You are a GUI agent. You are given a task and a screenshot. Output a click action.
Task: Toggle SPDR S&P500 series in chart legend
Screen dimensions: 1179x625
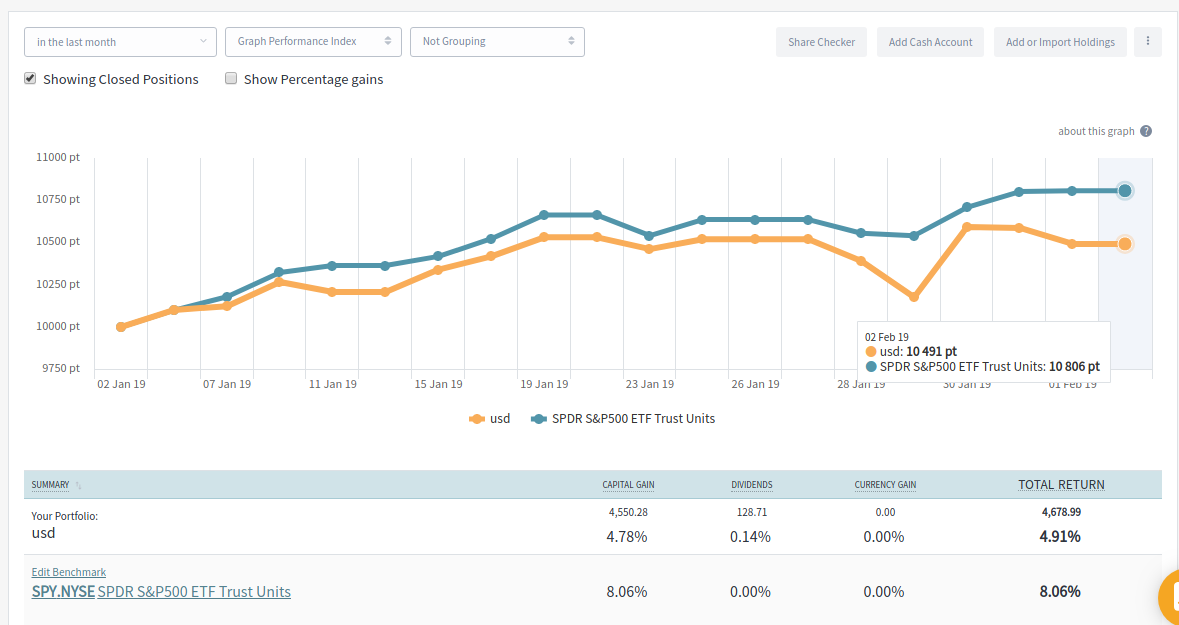pos(622,419)
